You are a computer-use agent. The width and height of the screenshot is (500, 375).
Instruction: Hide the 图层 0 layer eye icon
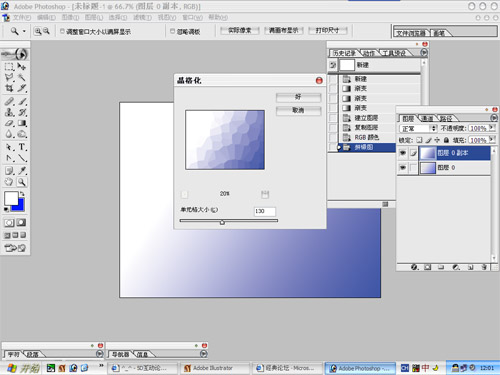click(403, 167)
